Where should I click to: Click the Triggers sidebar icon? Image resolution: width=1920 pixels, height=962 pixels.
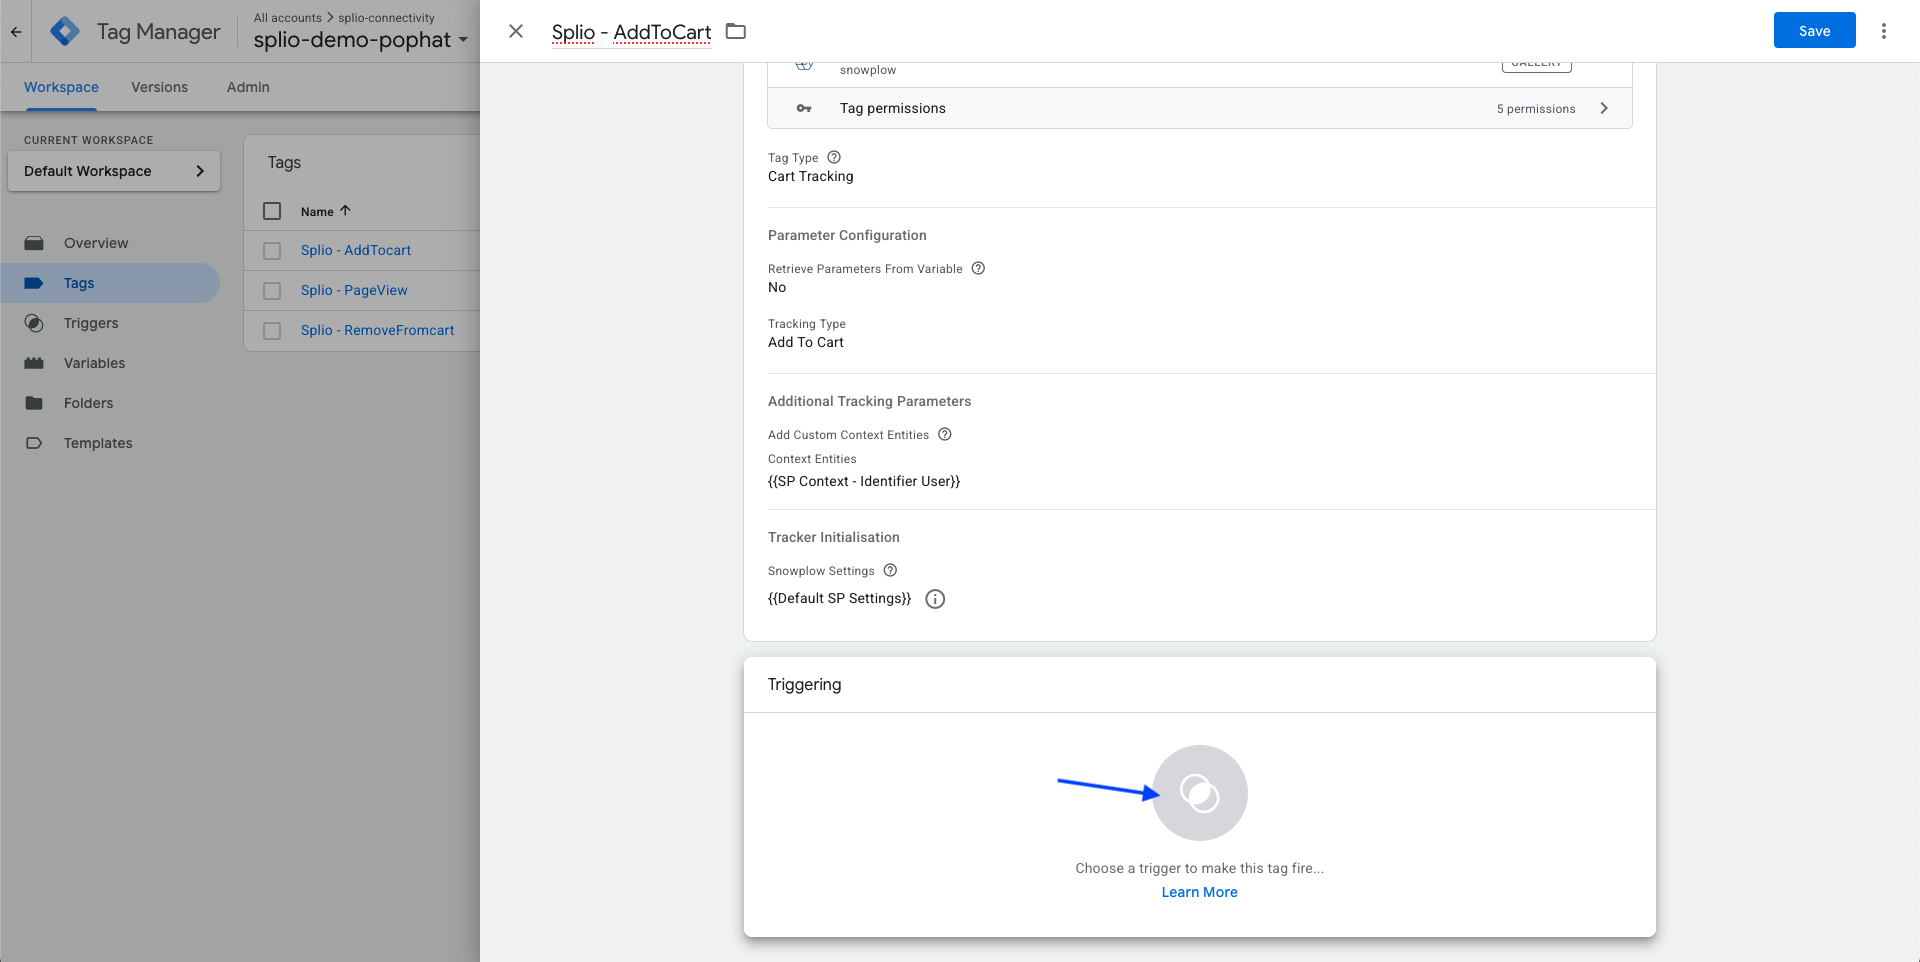coord(34,323)
